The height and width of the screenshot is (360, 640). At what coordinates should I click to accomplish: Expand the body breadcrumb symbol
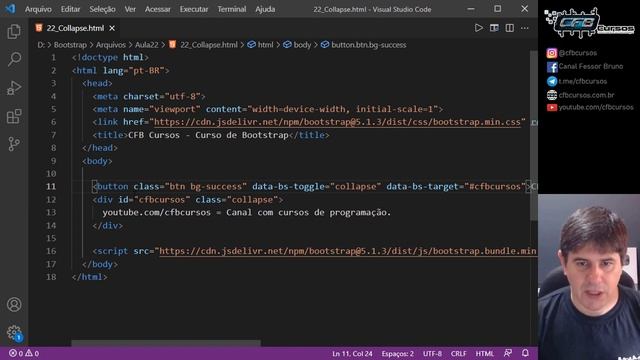pos(302,45)
